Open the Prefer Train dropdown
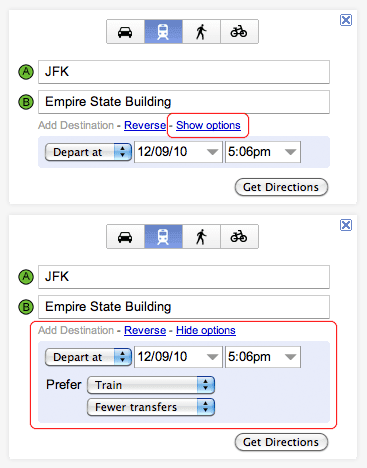Screen dimensions: 367x468 [x=151, y=385]
